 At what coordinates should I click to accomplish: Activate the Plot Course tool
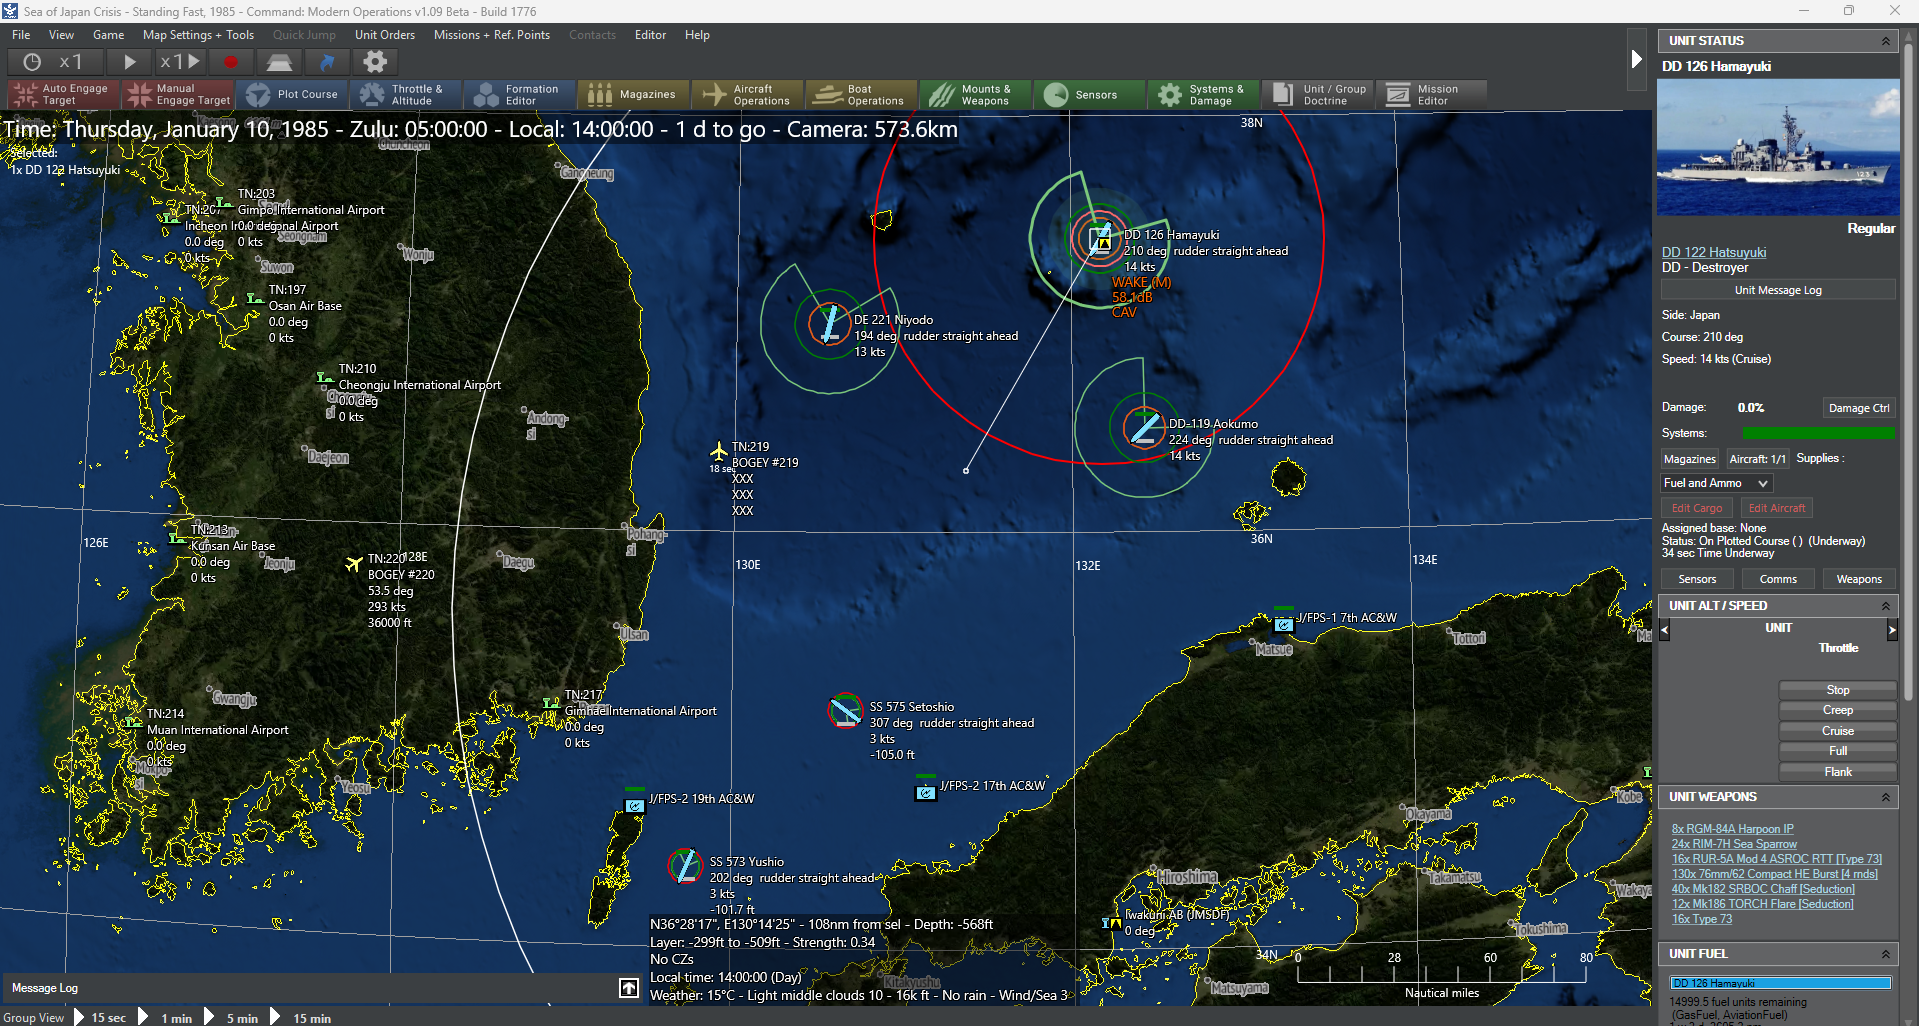click(x=293, y=95)
